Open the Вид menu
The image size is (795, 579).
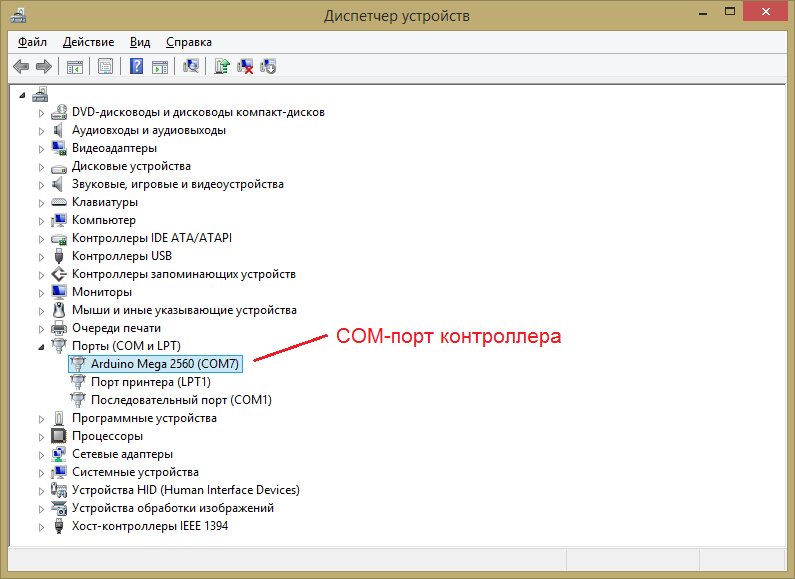(140, 42)
